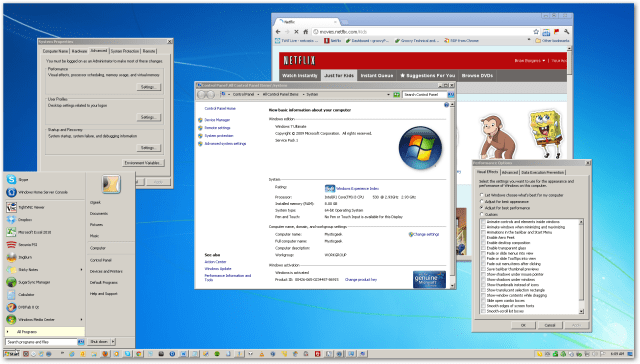Expand All Programs in Start menu
The image size is (640, 364).
[45, 332]
